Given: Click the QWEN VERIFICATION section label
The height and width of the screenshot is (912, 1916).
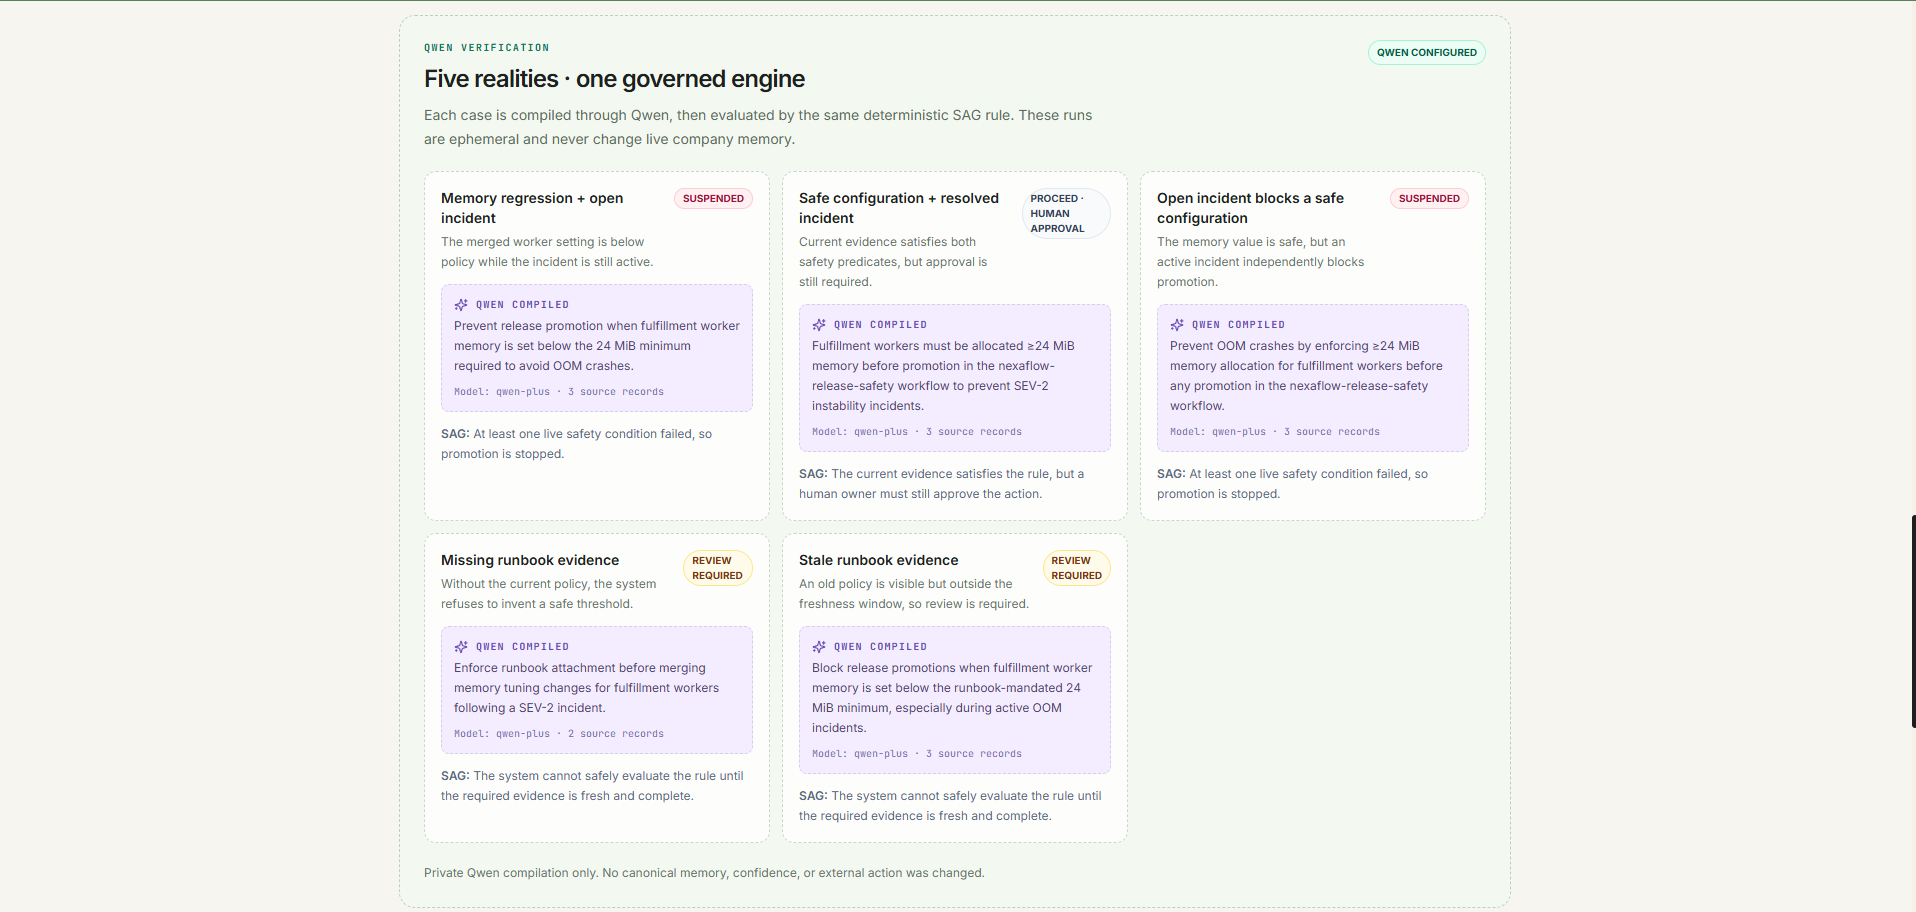Looking at the screenshot, I should tap(487, 48).
